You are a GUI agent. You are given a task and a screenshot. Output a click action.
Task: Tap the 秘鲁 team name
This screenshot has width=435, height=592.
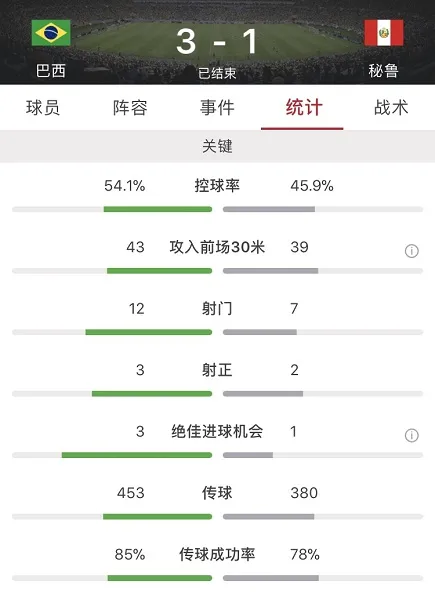(384, 71)
